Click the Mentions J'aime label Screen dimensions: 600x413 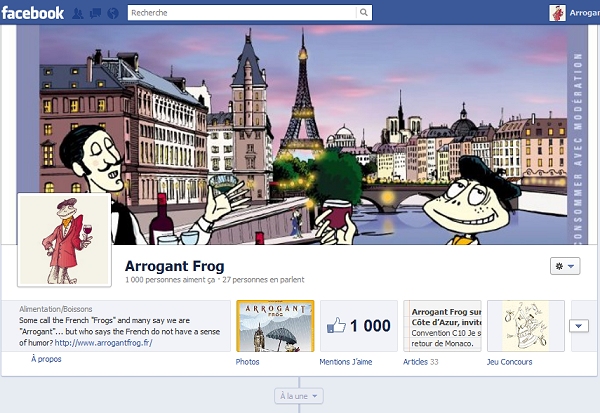[x=346, y=362]
